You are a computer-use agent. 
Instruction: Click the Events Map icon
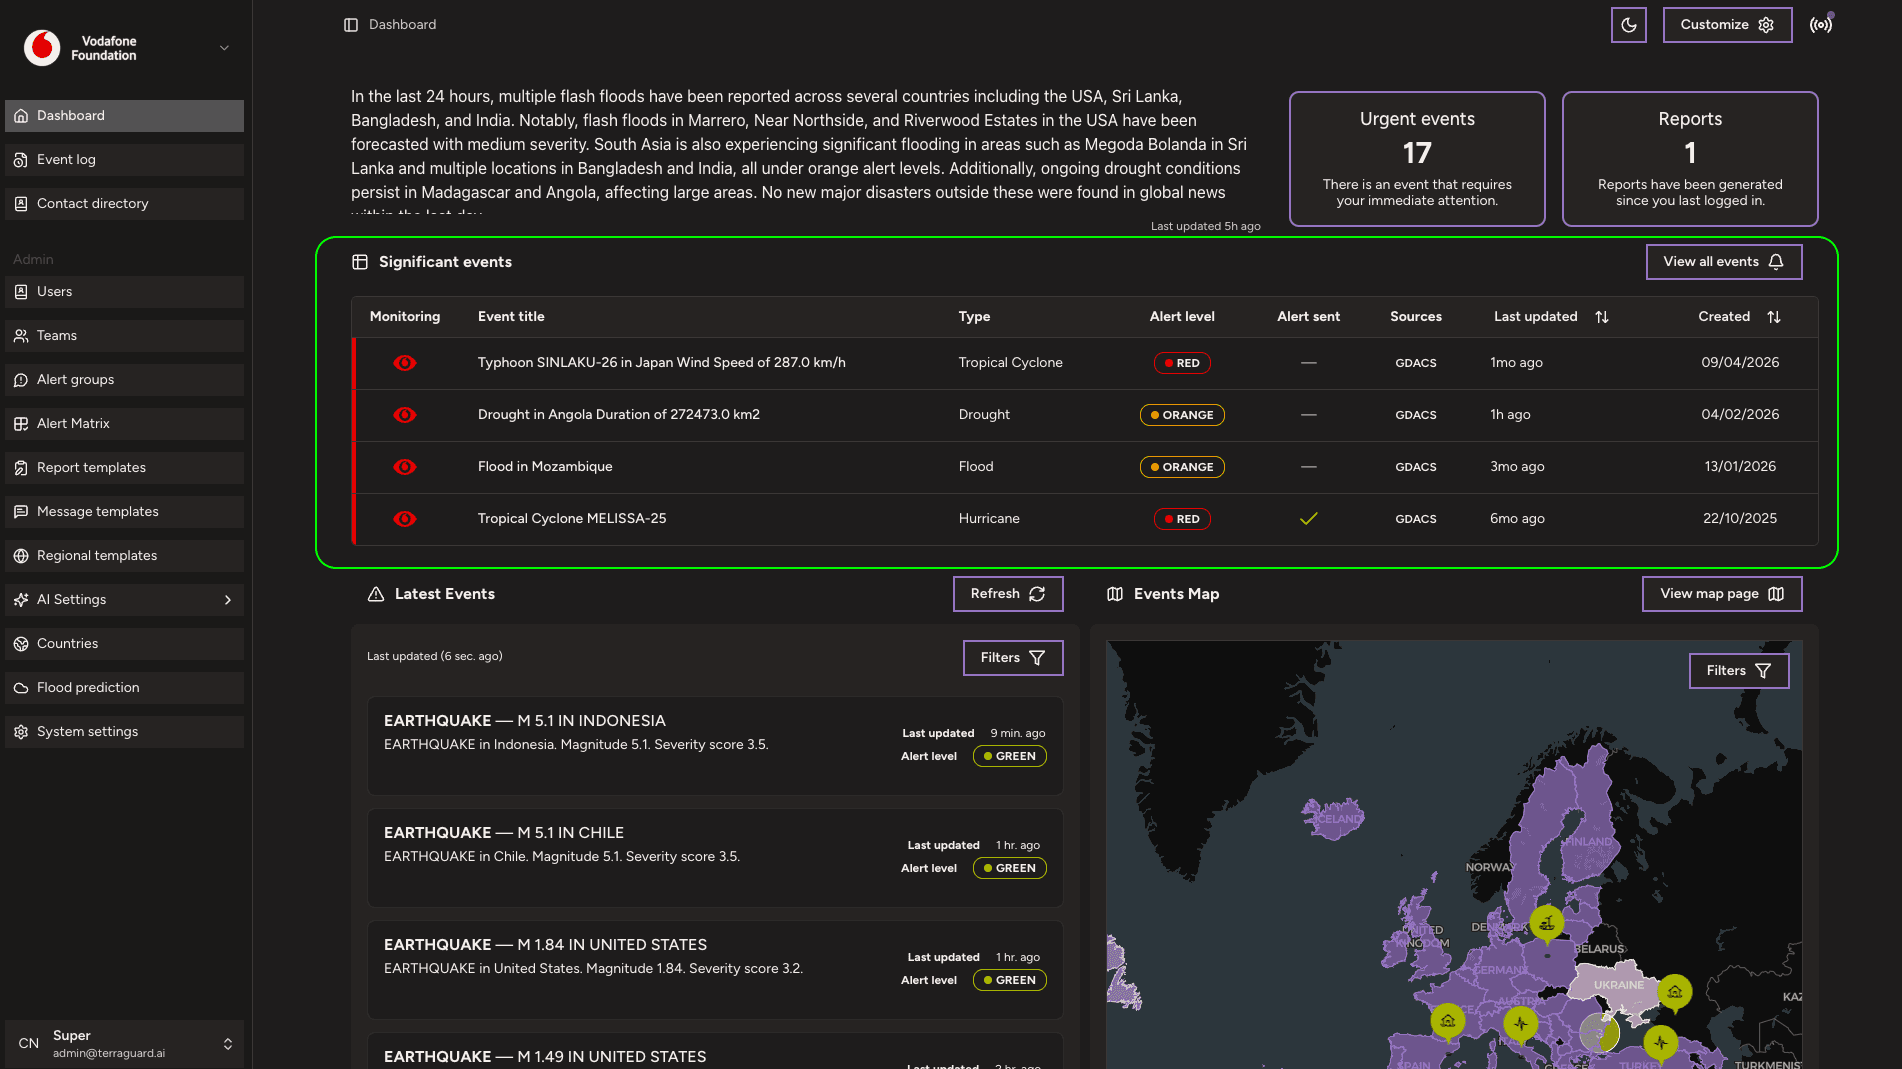tap(1115, 594)
